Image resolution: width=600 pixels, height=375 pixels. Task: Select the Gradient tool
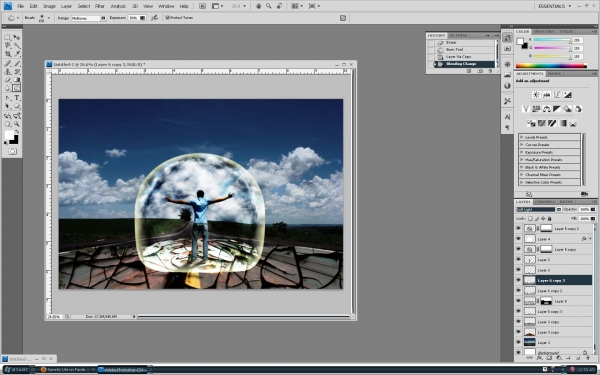click(x=17, y=80)
